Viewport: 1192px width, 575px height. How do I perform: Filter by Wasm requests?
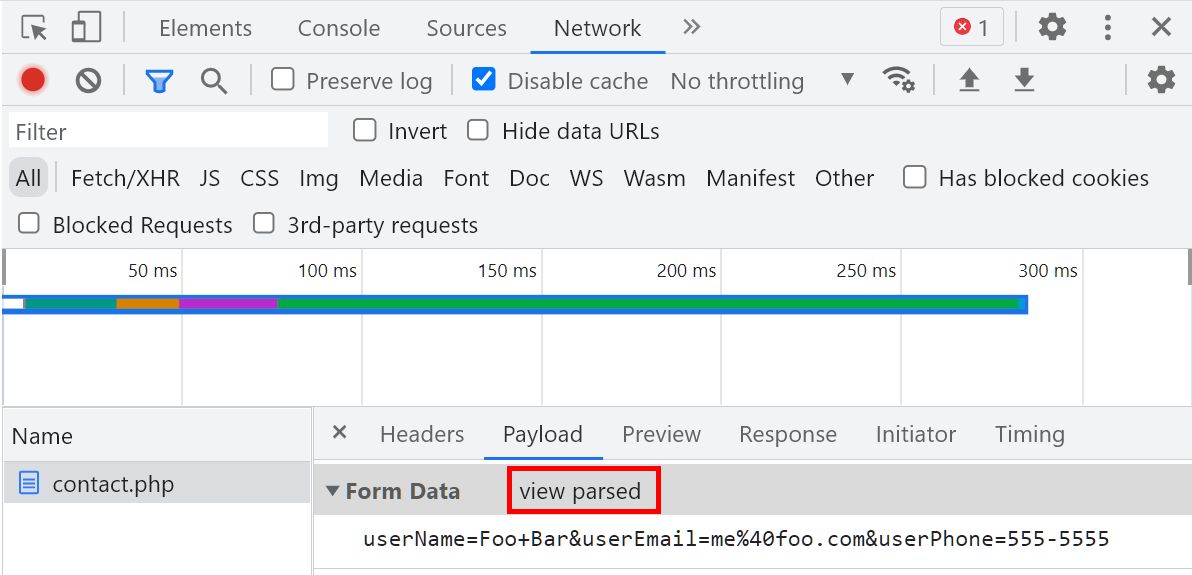[x=655, y=178]
